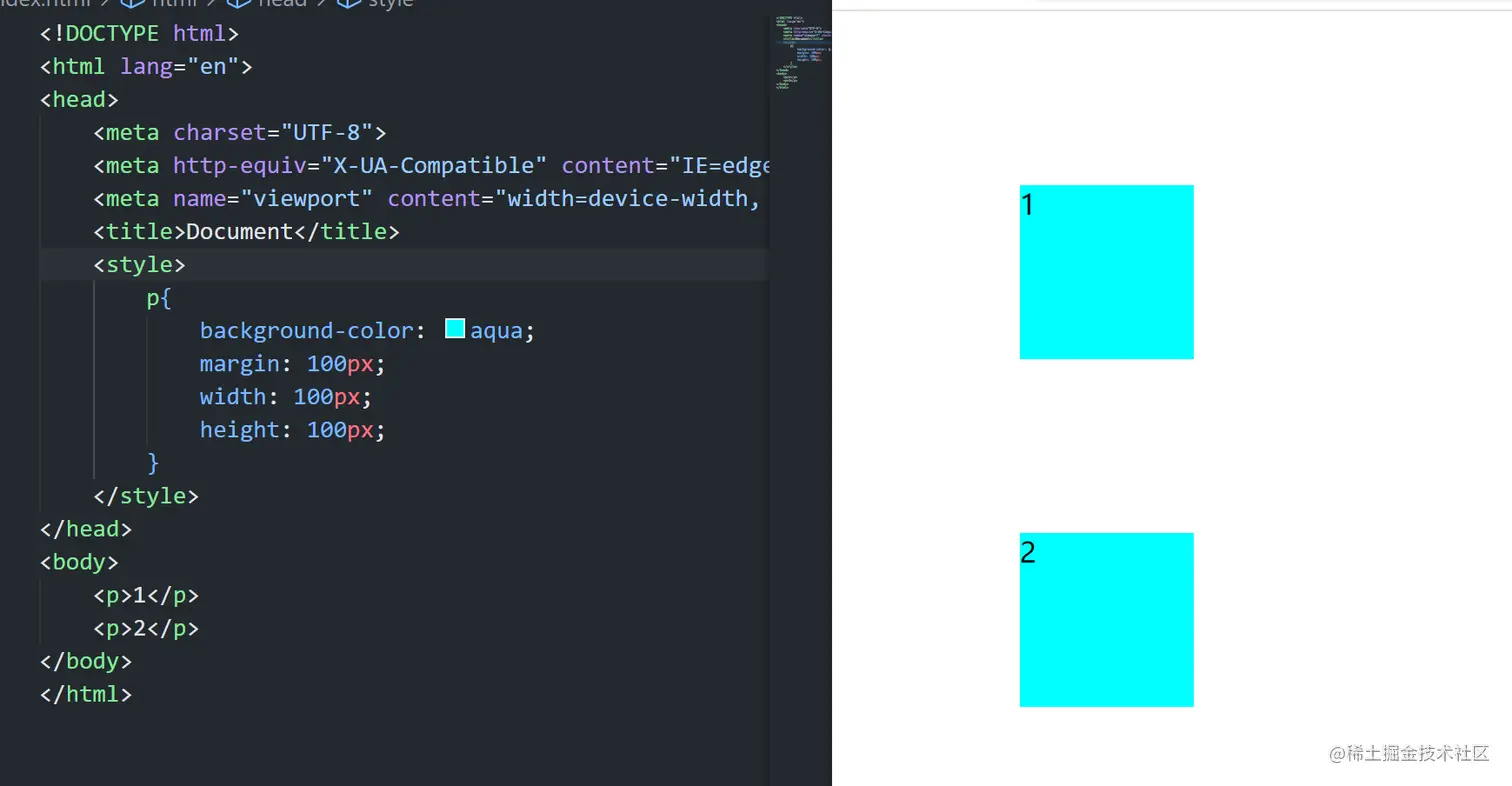The height and width of the screenshot is (786, 1512).
Task: Click the closing </head> tag
Action: pyautogui.click(x=86, y=529)
